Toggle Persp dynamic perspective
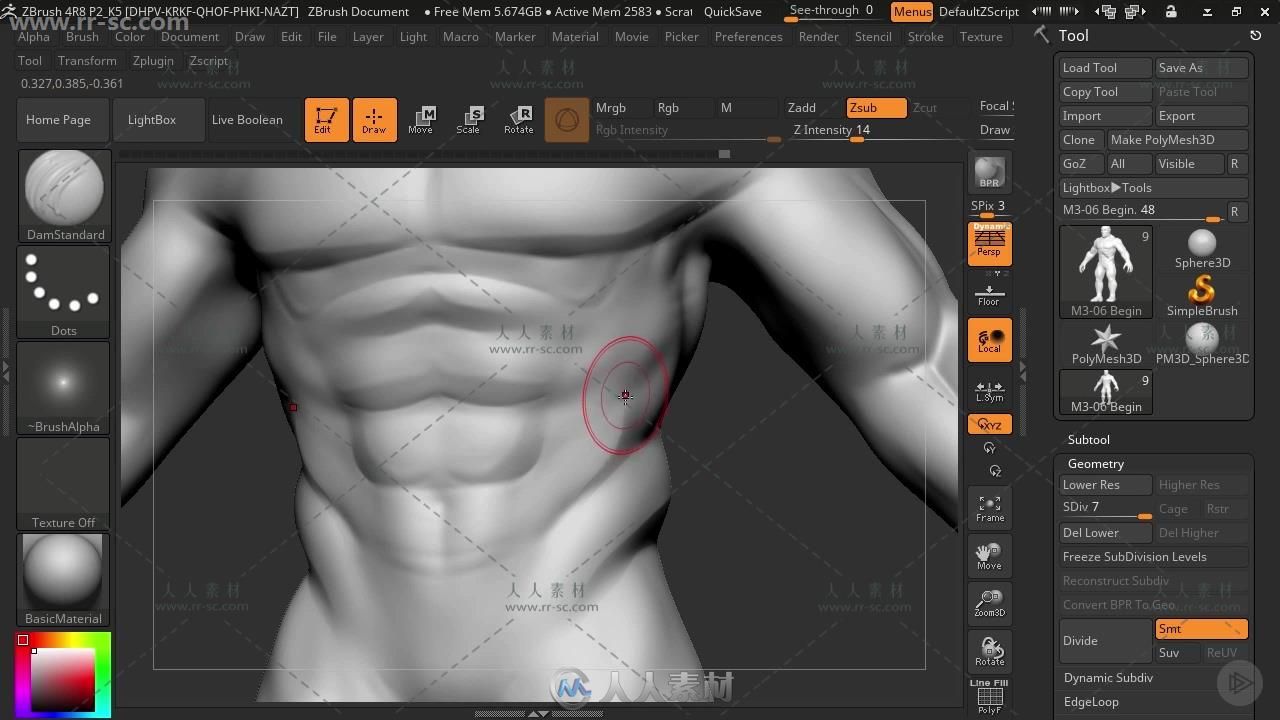1280x720 pixels. (x=989, y=244)
